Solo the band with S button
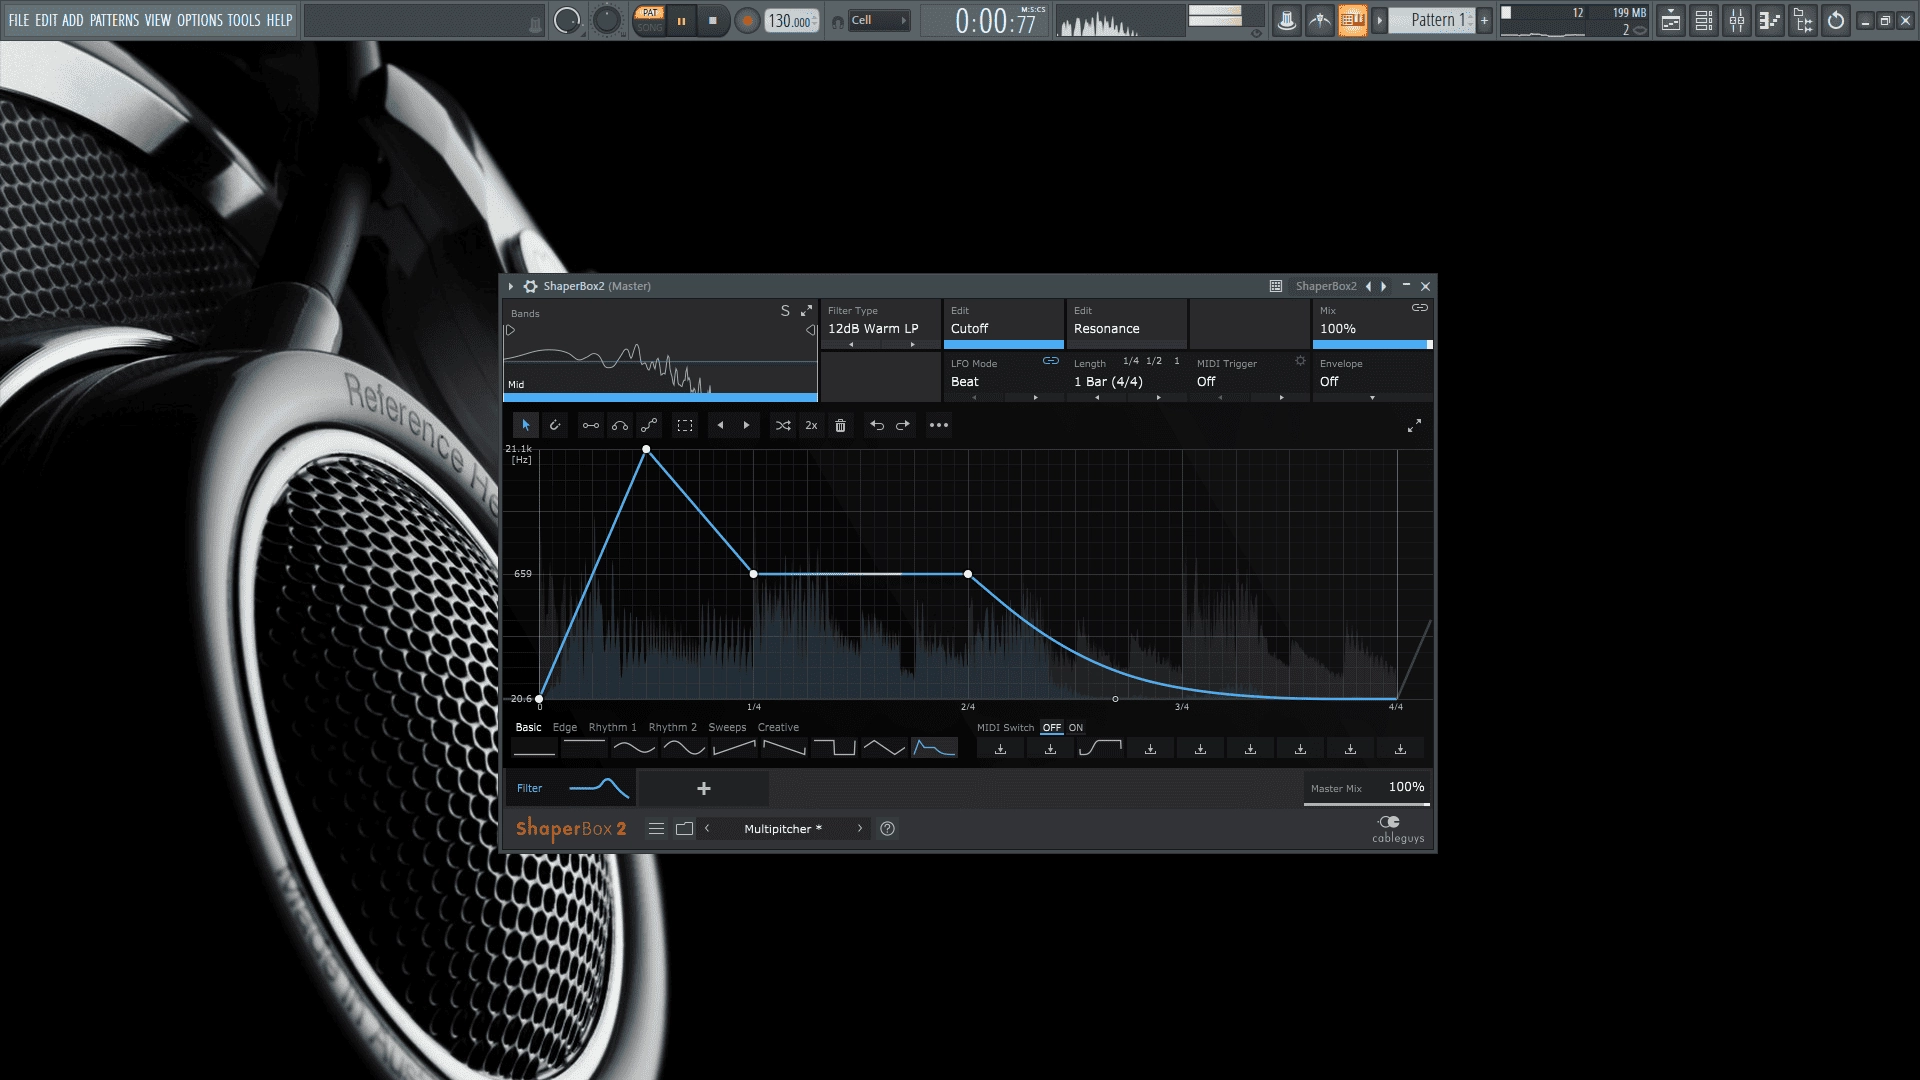Image resolution: width=1920 pixels, height=1080 pixels. click(x=785, y=311)
